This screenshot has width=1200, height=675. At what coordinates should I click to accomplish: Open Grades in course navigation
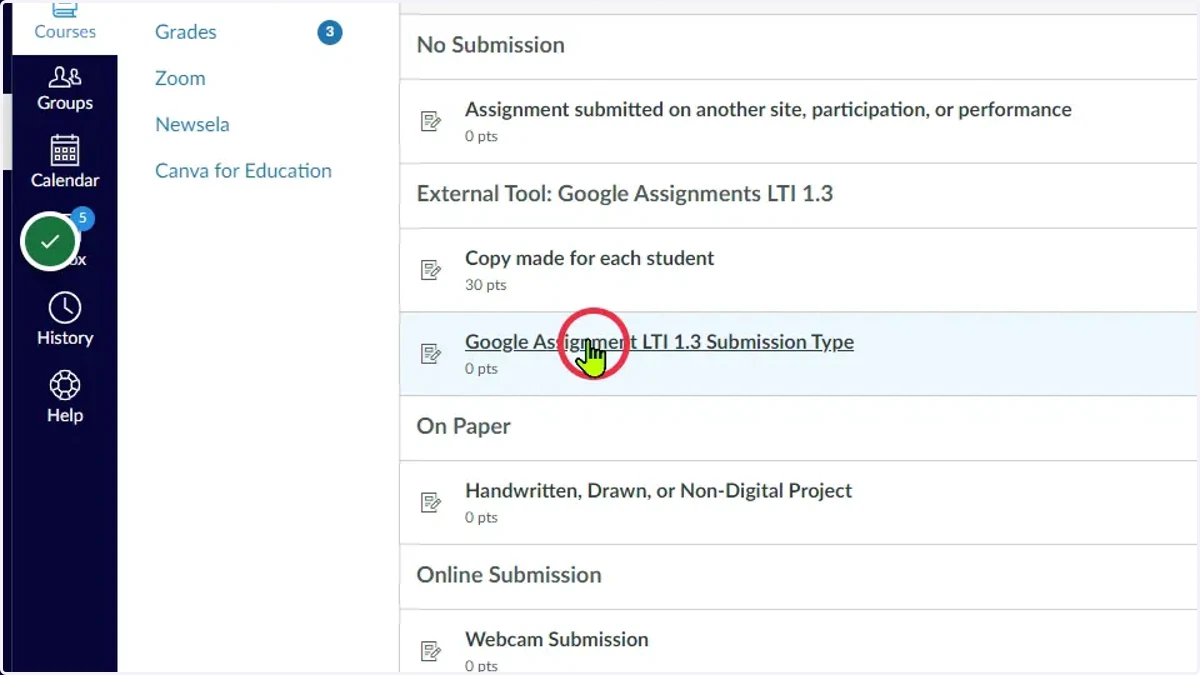186,32
